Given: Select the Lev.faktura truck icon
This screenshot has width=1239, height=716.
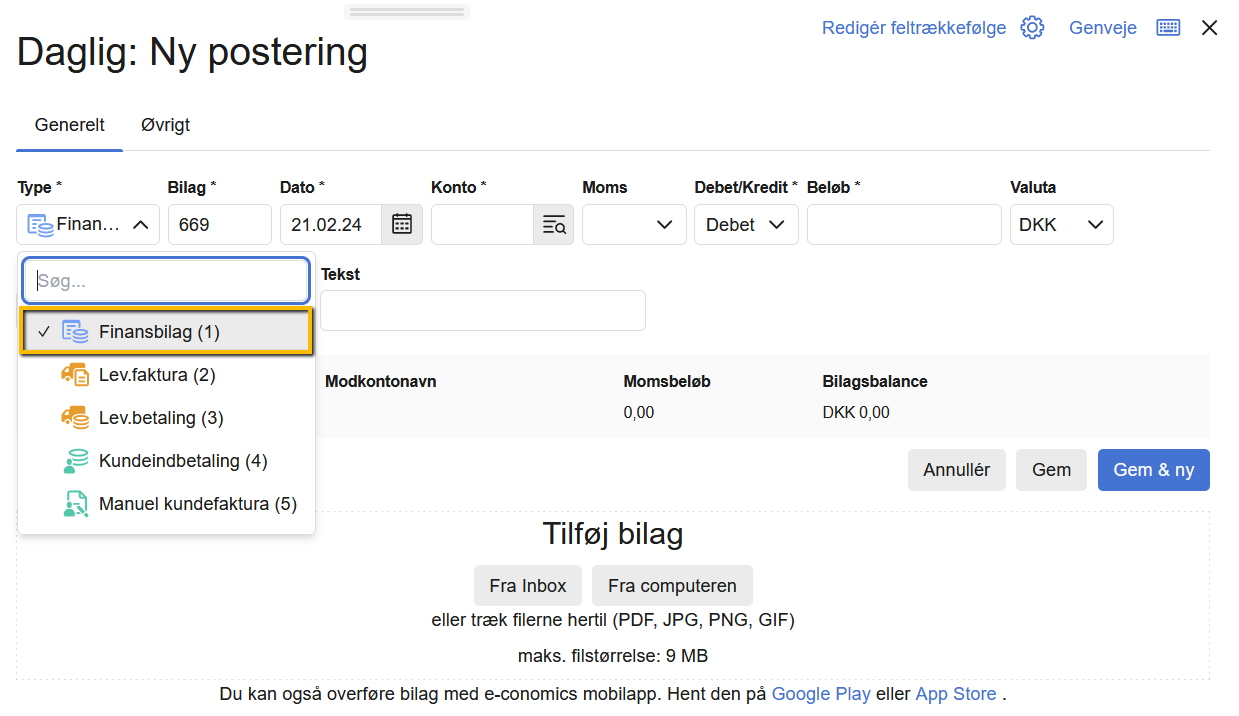Looking at the screenshot, I should (75, 375).
